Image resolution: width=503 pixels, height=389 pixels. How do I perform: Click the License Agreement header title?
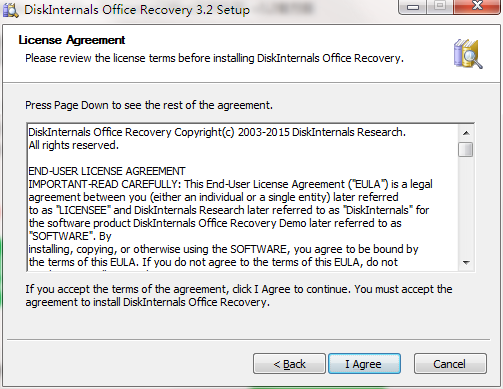click(72, 40)
